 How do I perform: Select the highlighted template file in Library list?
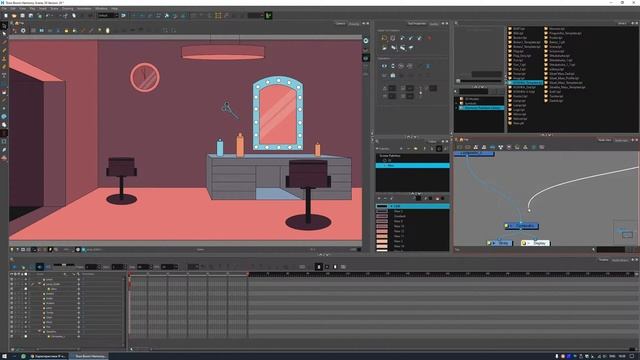click(525, 82)
